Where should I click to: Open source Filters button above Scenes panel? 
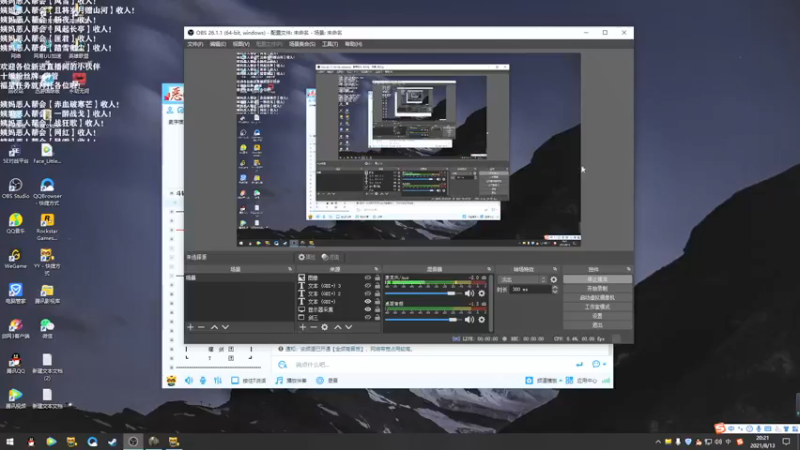pos(331,257)
